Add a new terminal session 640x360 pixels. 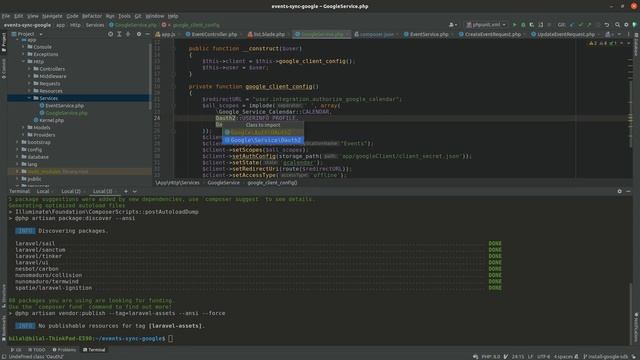(x=126, y=191)
